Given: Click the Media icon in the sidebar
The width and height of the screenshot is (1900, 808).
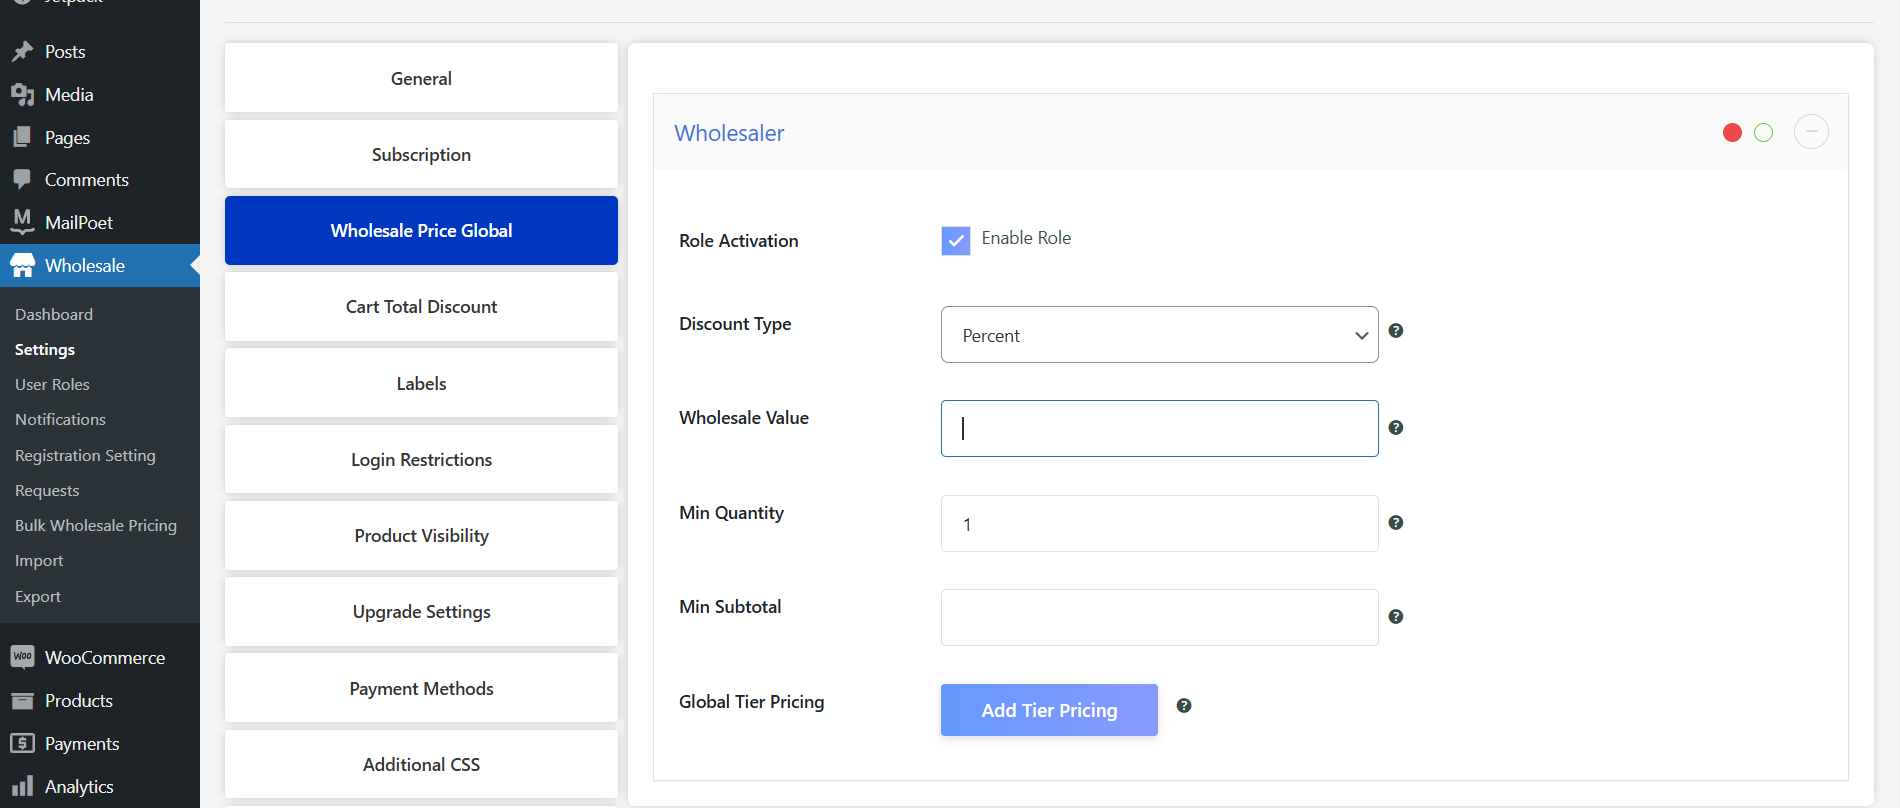Looking at the screenshot, I should point(22,94).
